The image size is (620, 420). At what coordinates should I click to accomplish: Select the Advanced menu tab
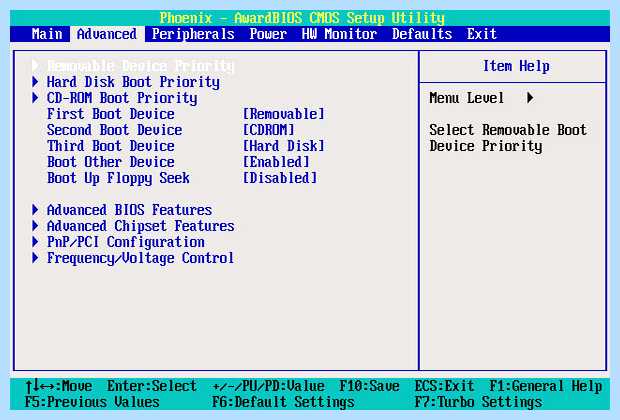click(x=107, y=34)
